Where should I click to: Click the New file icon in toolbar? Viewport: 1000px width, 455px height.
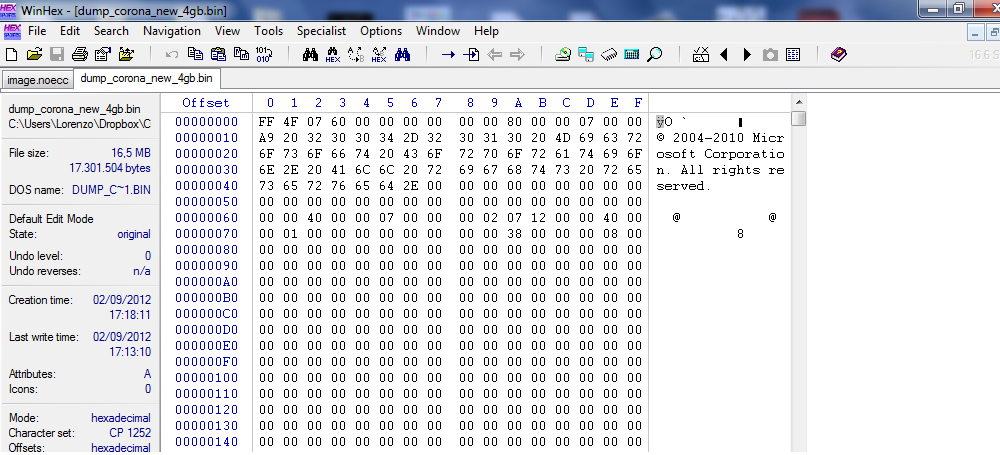(12, 54)
